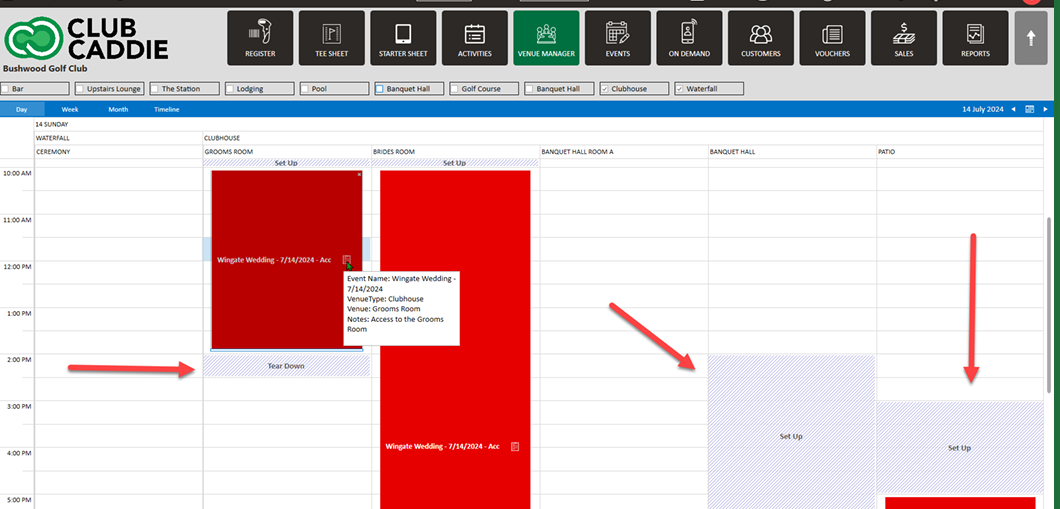Viewport: 1060px width, 509px height.
Task: Go to the previous day arrow
Action: coord(1013,109)
